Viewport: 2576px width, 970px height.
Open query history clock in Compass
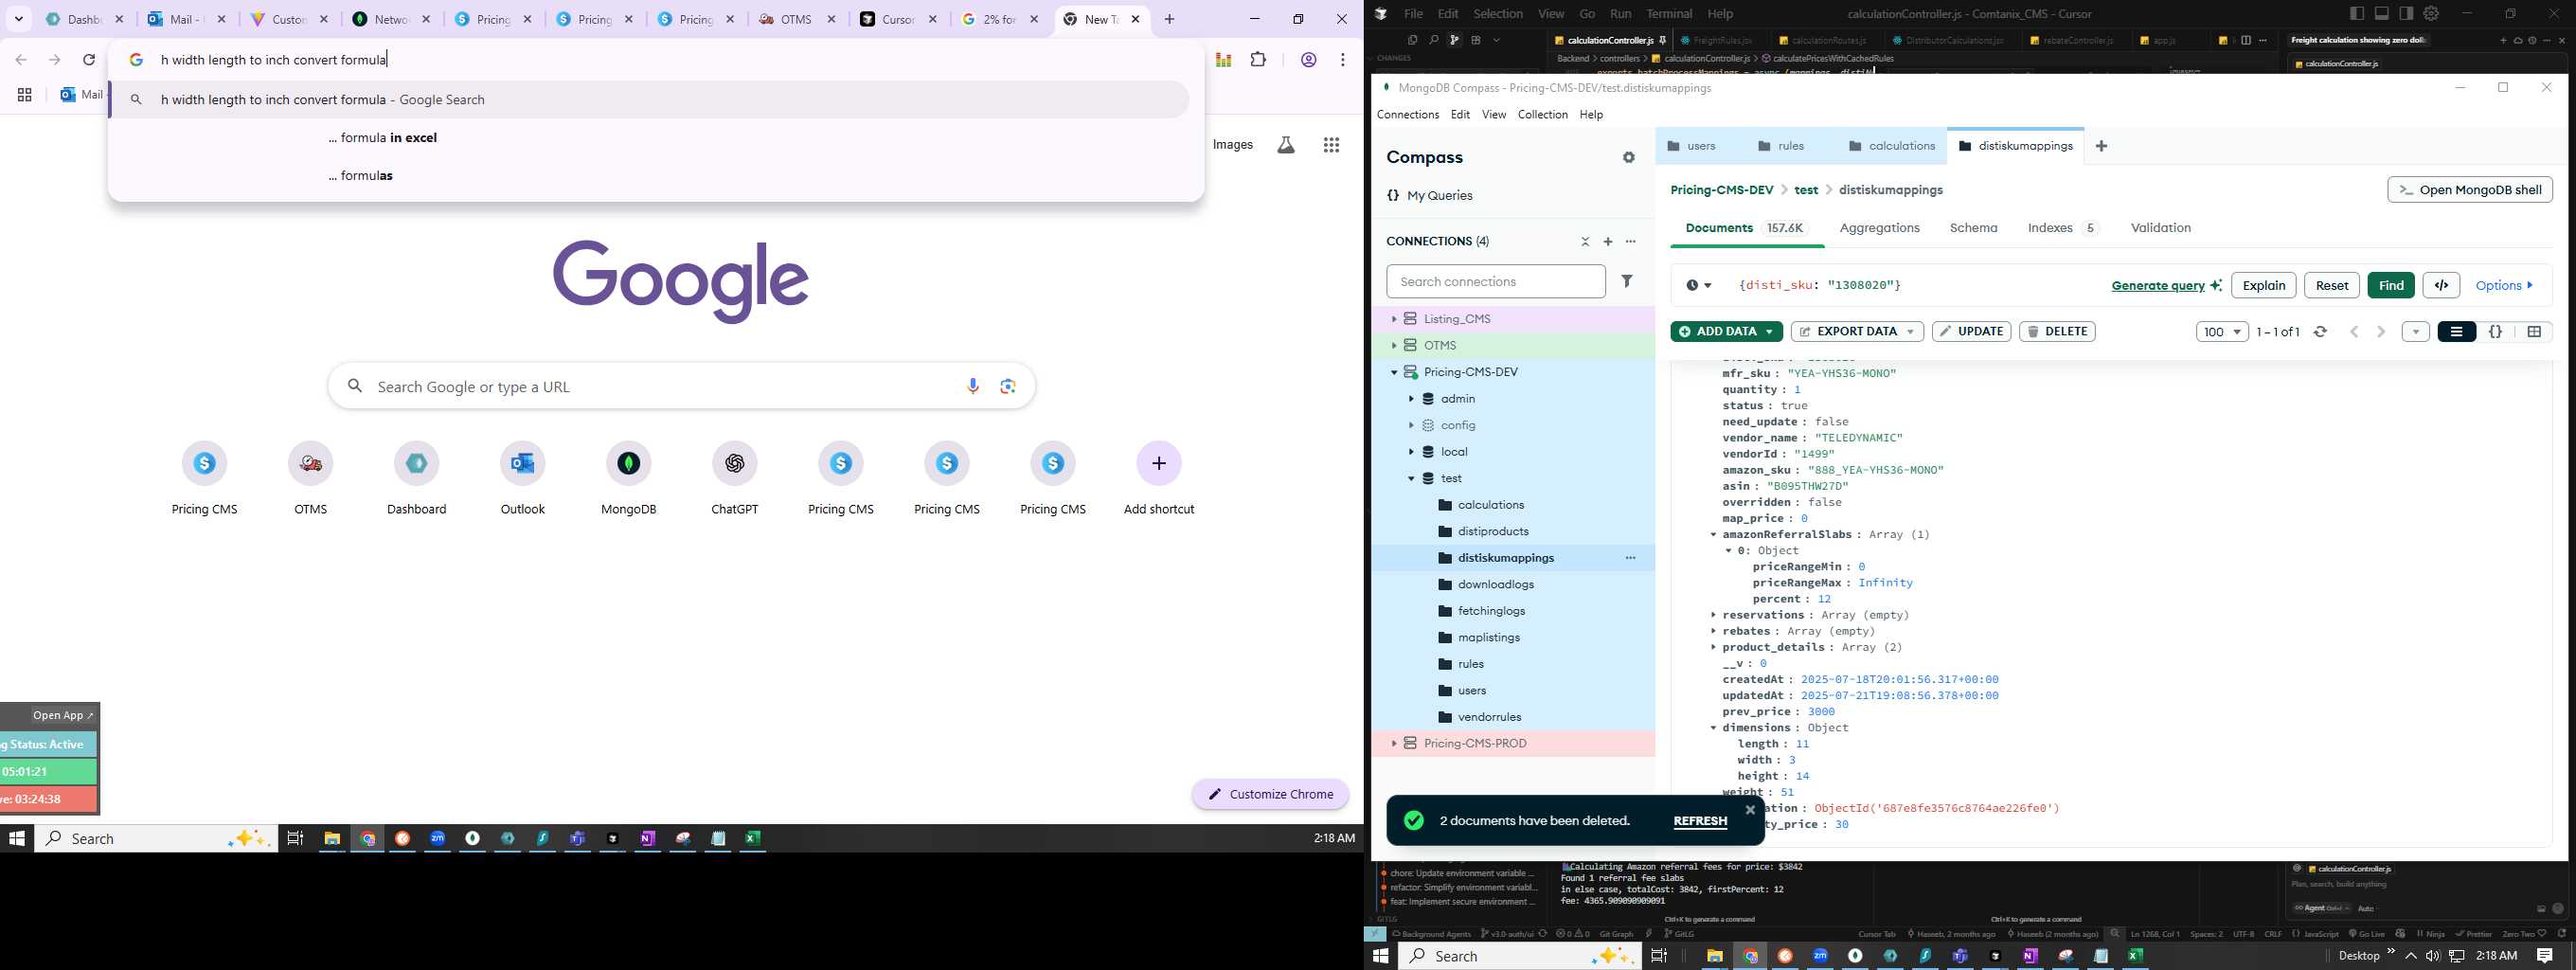tap(1698, 285)
